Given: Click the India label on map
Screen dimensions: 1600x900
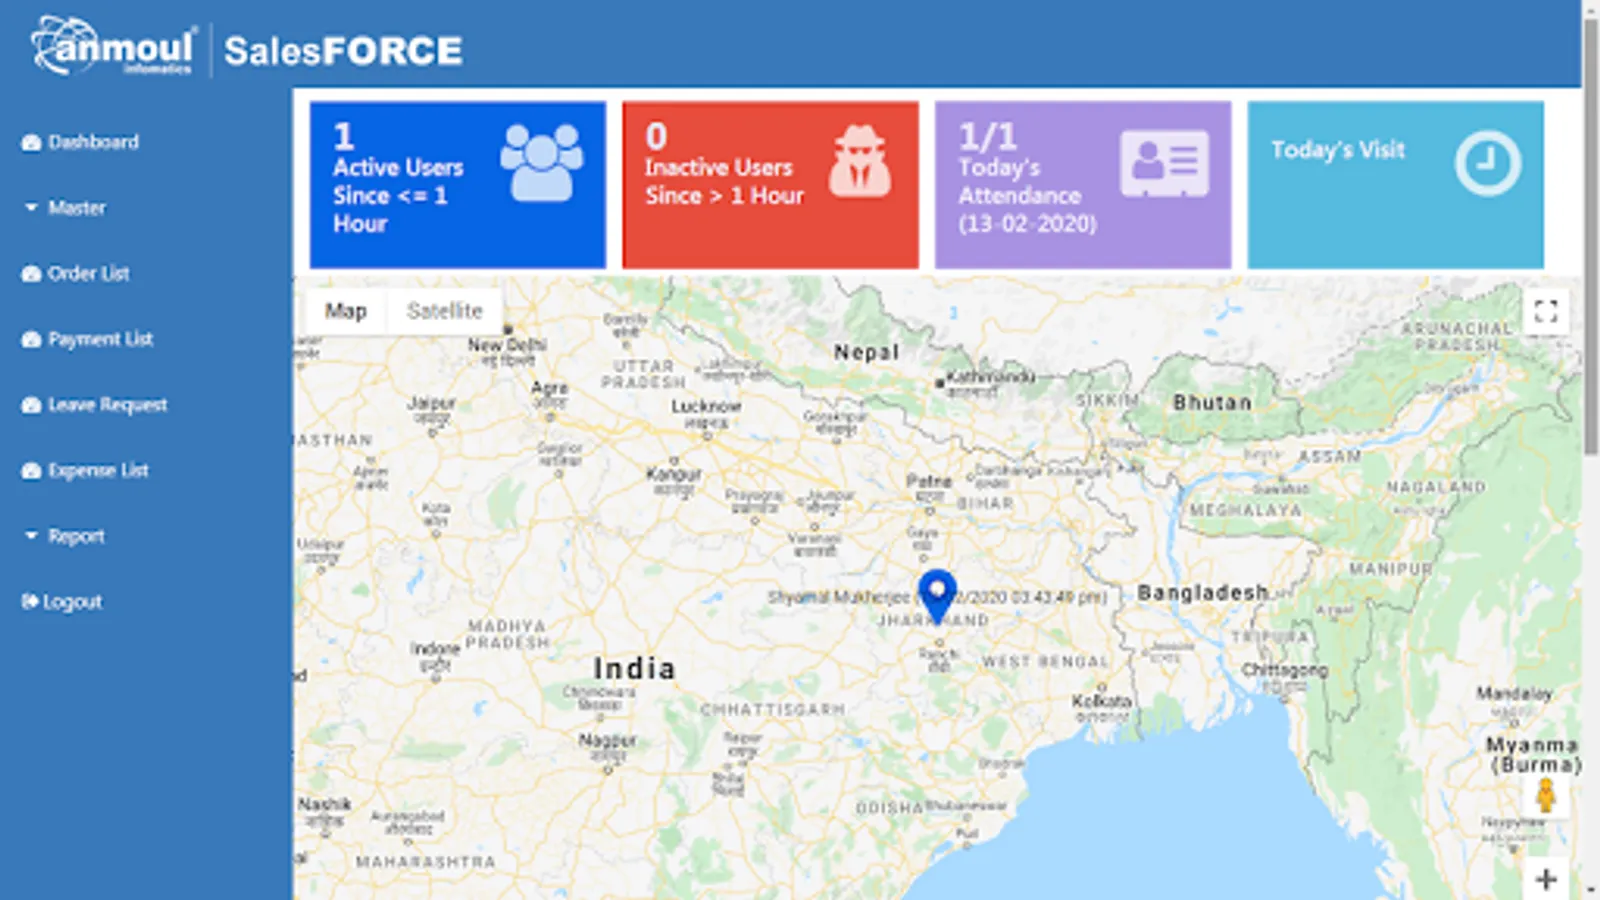Looking at the screenshot, I should pyautogui.click(x=634, y=668).
